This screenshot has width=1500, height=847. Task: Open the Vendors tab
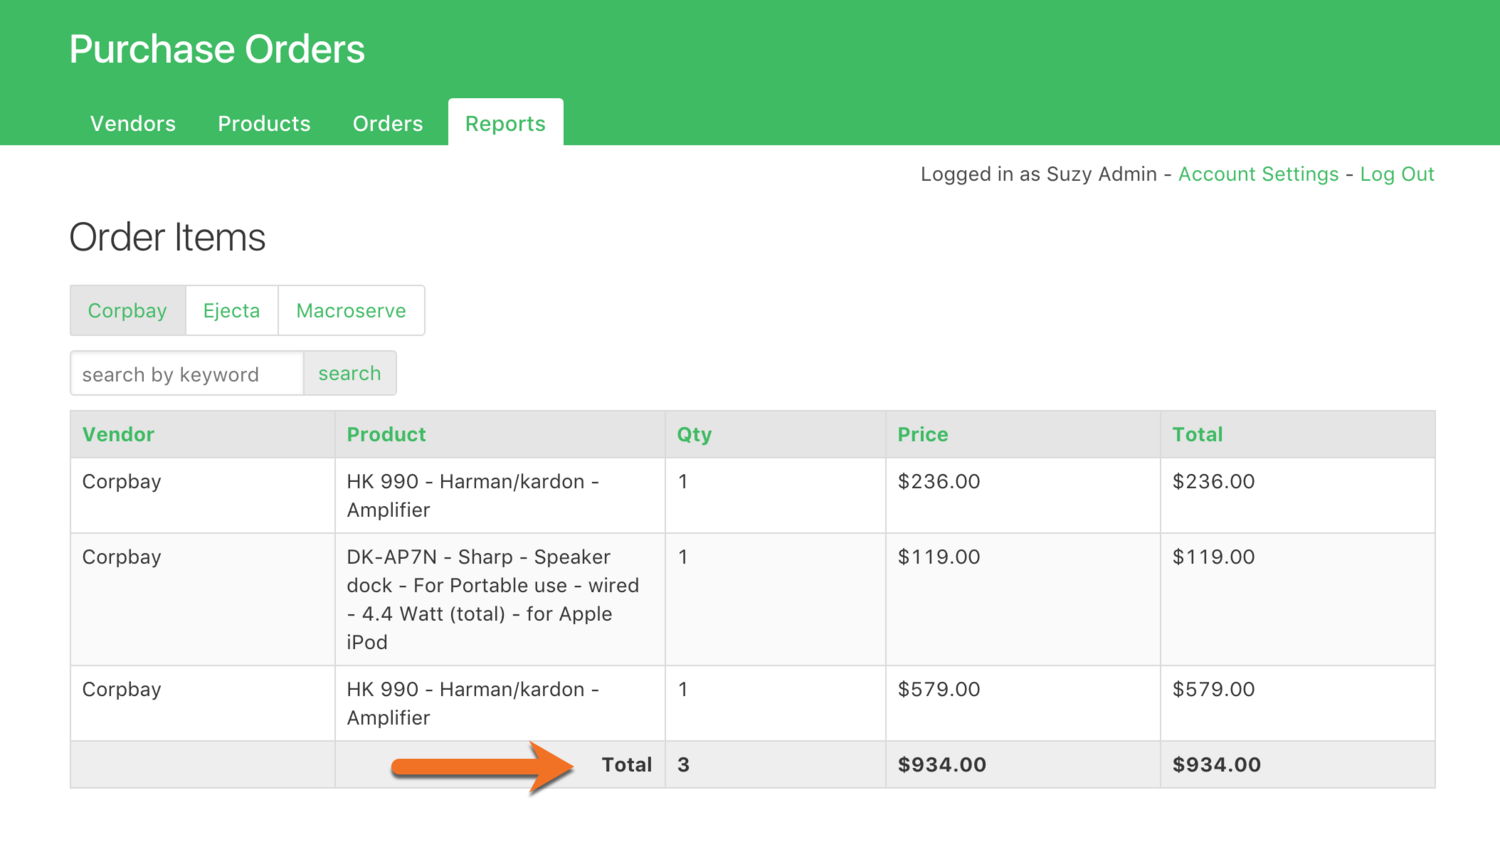click(x=133, y=123)
